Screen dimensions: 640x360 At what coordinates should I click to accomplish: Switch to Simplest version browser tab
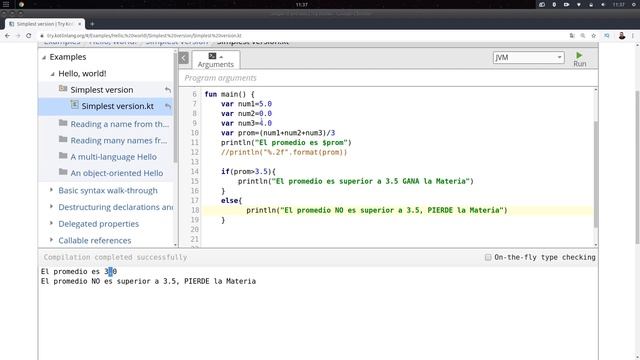click(x=44, y=24)
